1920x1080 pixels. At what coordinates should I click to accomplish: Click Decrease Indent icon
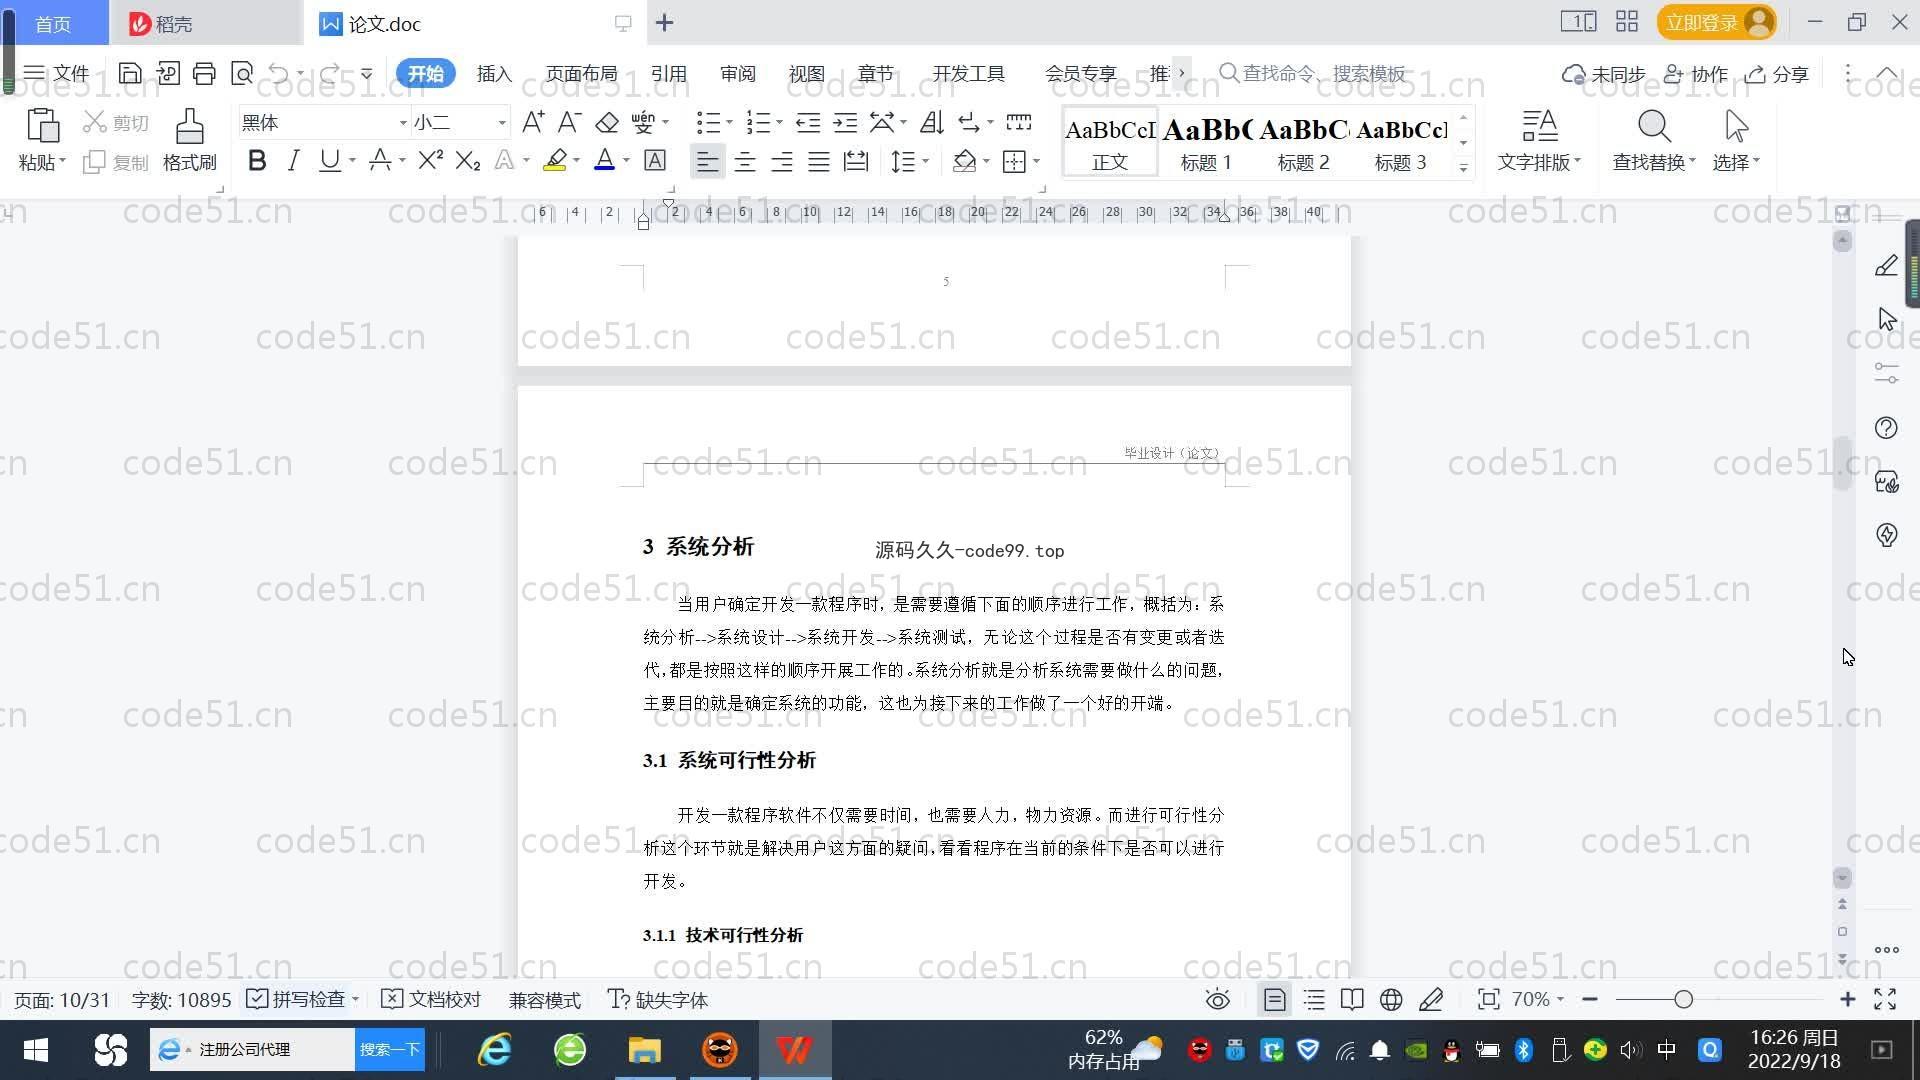[x=808, y=122]
